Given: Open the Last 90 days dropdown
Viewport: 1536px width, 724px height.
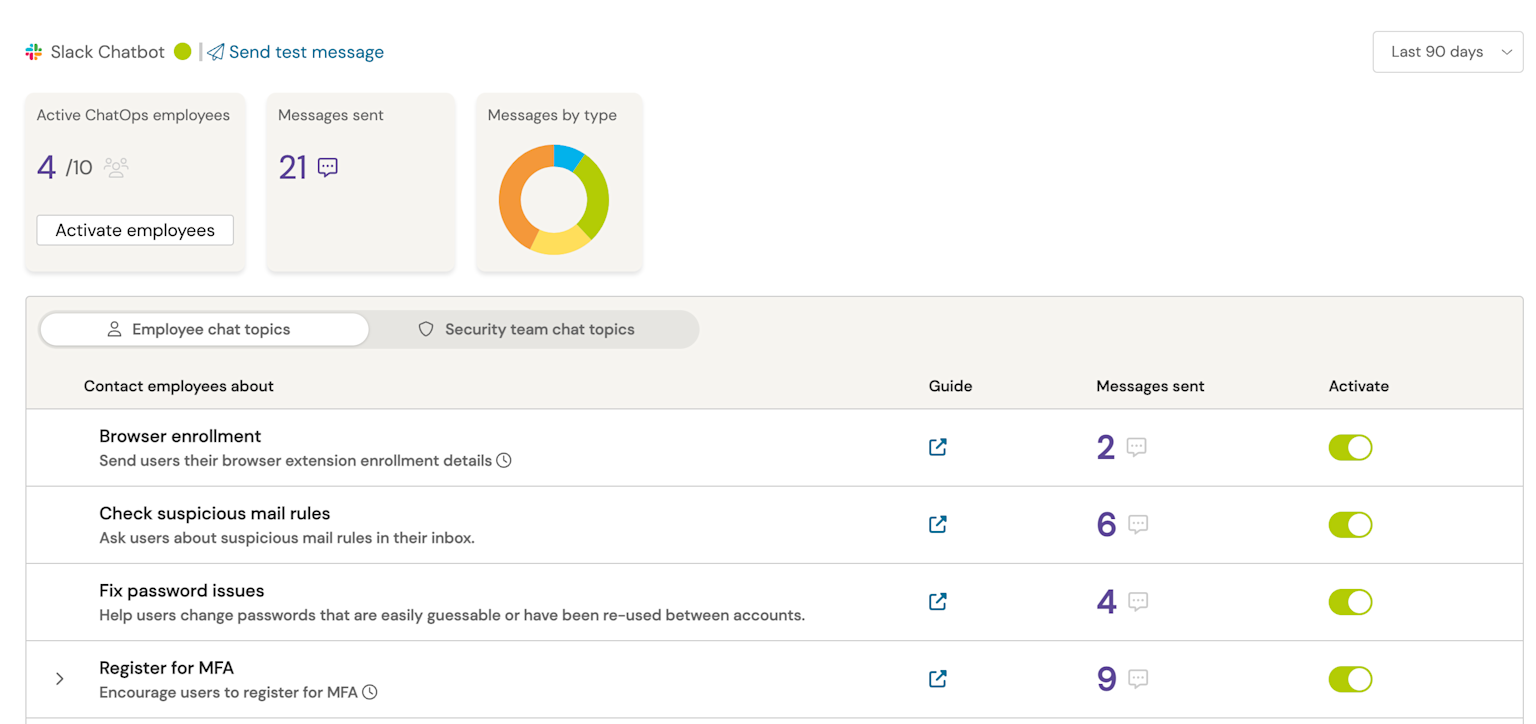Looking at the screenshot, I should tap(1447, 52).
